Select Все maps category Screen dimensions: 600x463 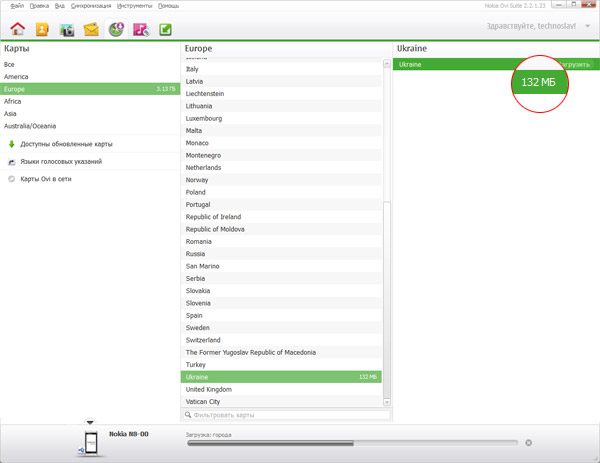[x=90, y=64]
